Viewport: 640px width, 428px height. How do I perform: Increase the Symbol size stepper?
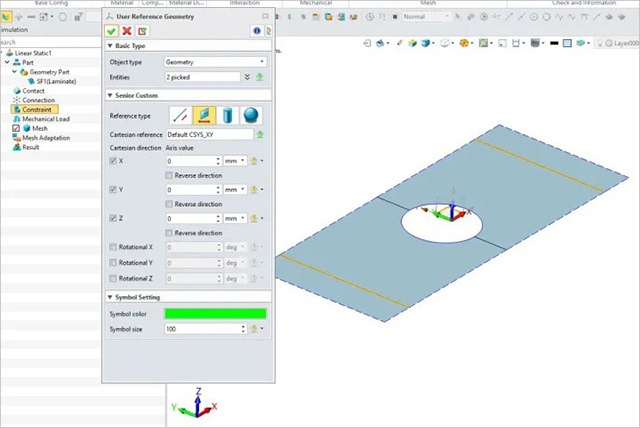click(x=243, y=326)
